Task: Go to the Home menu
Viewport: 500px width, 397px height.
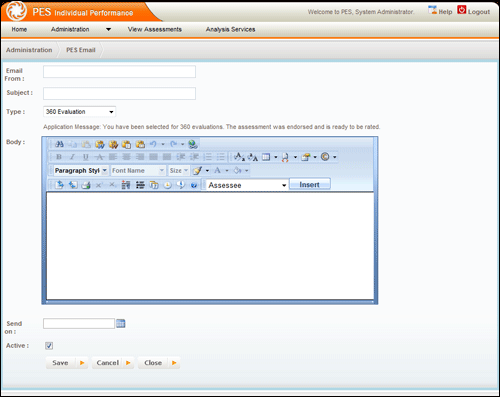Action: 19,29
